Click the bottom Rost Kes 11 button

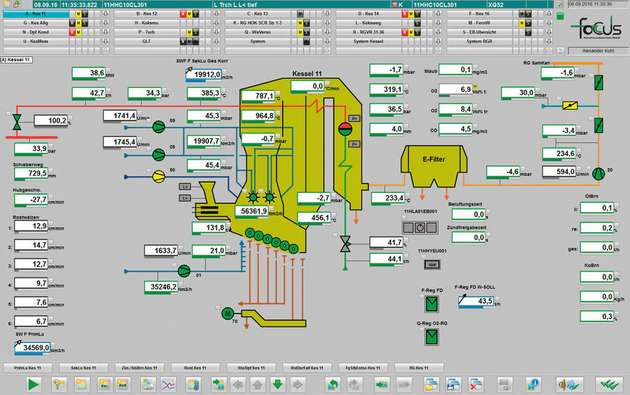click(195, 367)
